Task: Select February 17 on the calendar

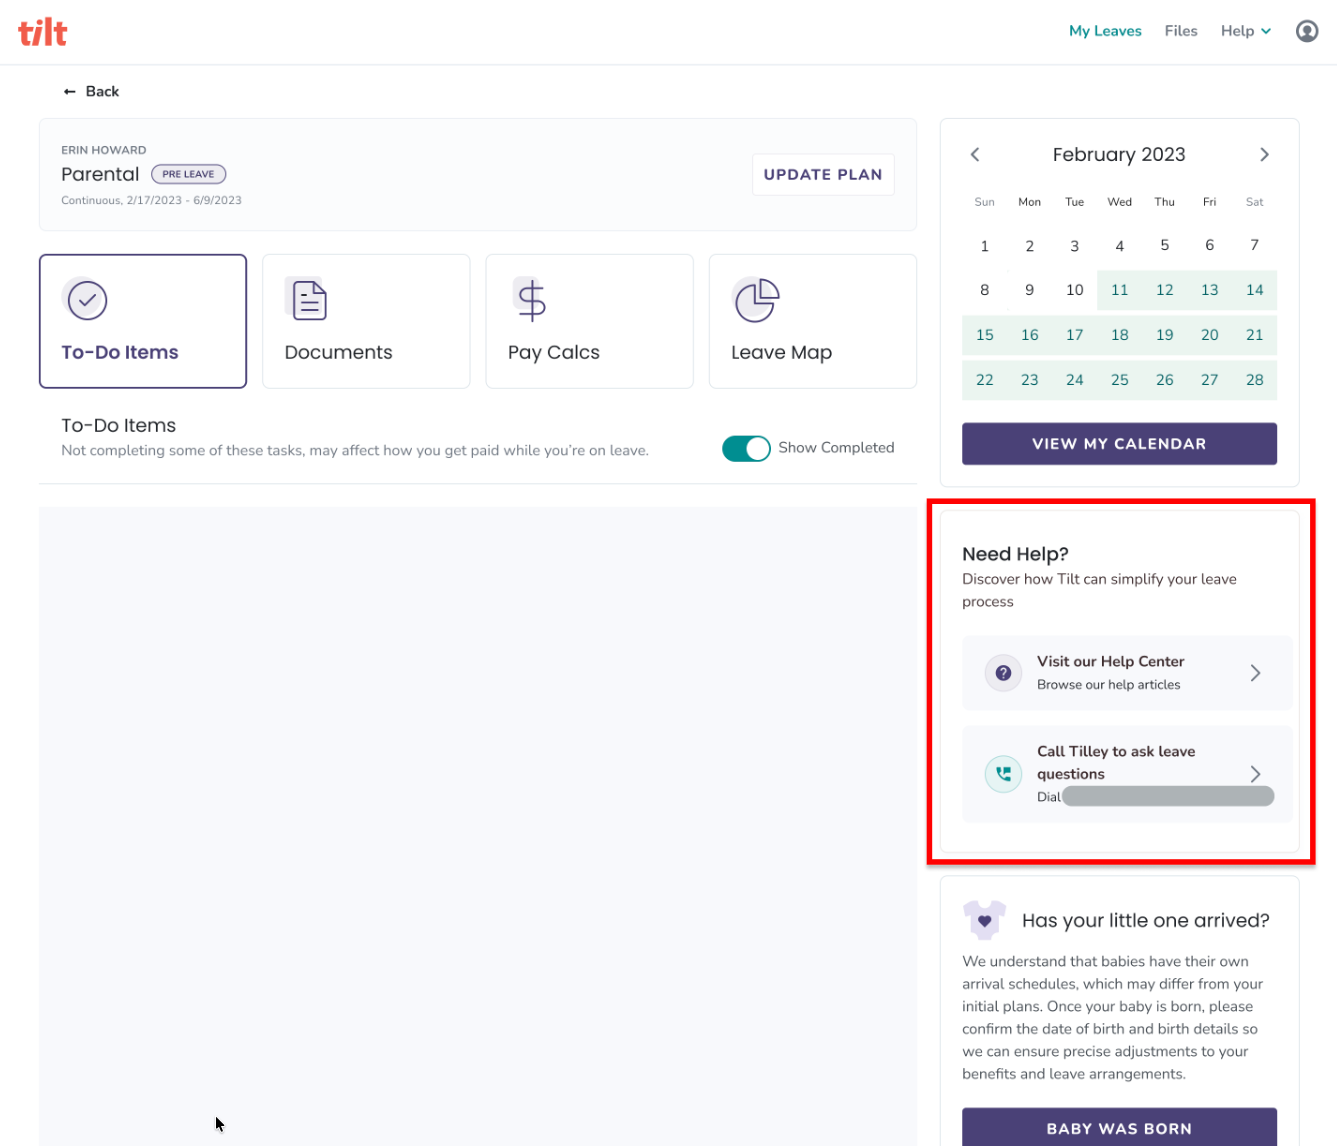Action: (1074, 335)
